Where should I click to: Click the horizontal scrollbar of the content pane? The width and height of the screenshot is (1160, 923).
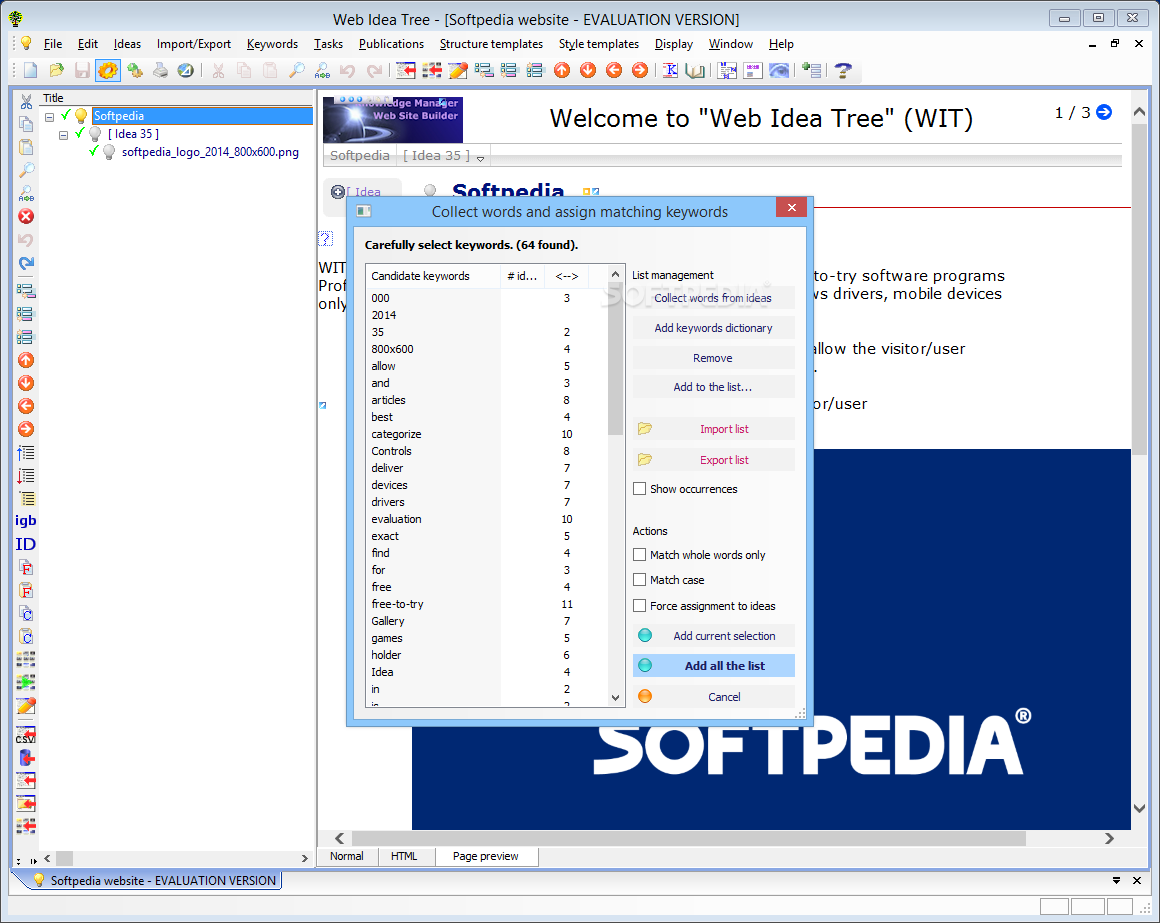(688, 838)
